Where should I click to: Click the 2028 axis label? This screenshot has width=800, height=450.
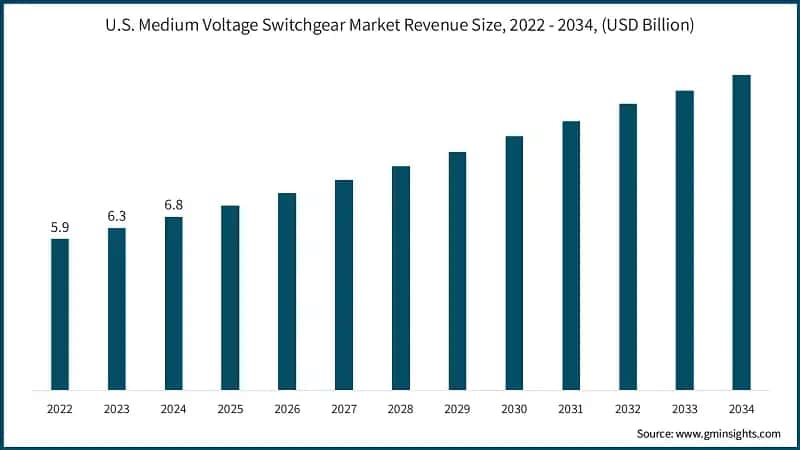401,409
